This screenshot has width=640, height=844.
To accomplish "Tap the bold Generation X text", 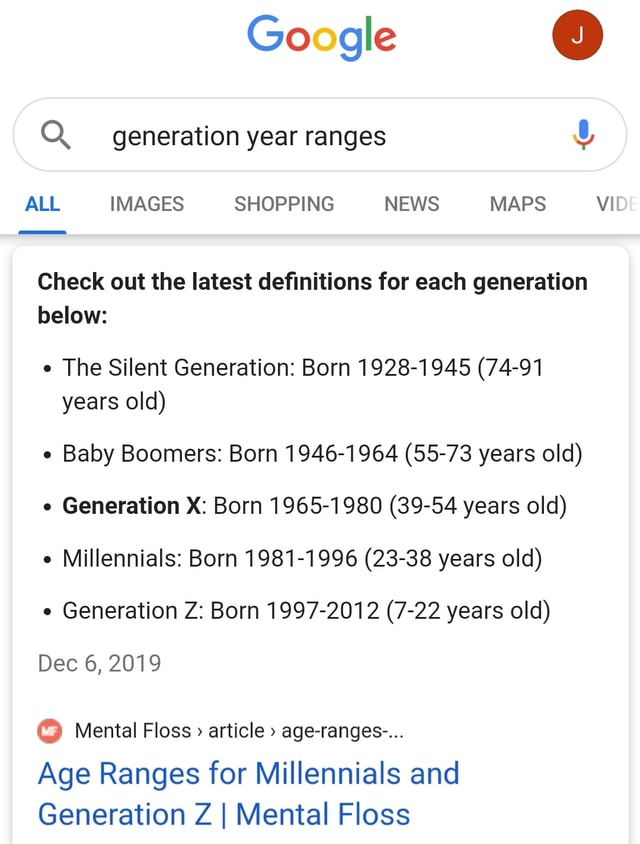I will (x=132, y=506).
